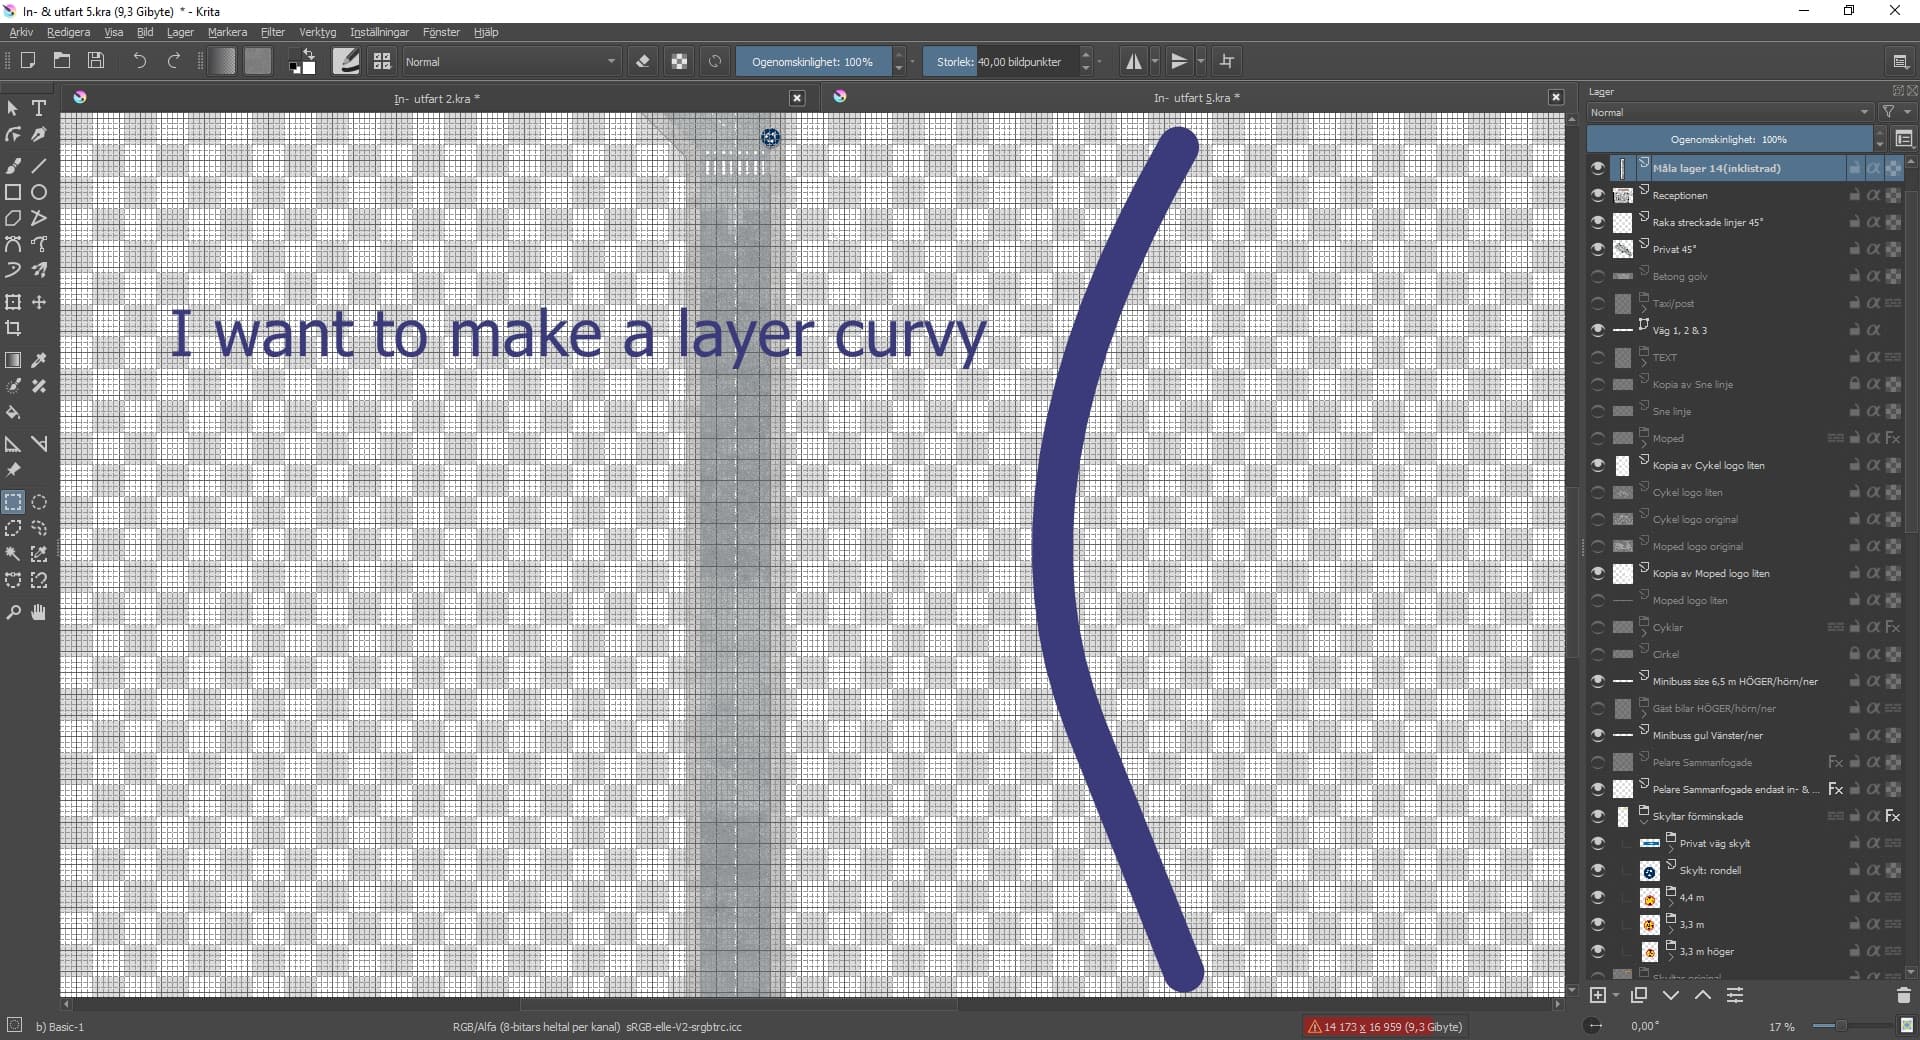Open the Filter menu

(272, 32)
